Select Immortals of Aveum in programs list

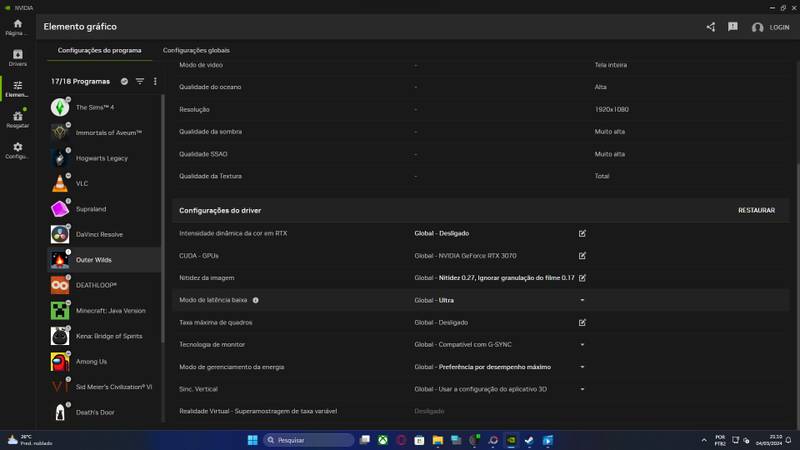[x=104, y=133]
